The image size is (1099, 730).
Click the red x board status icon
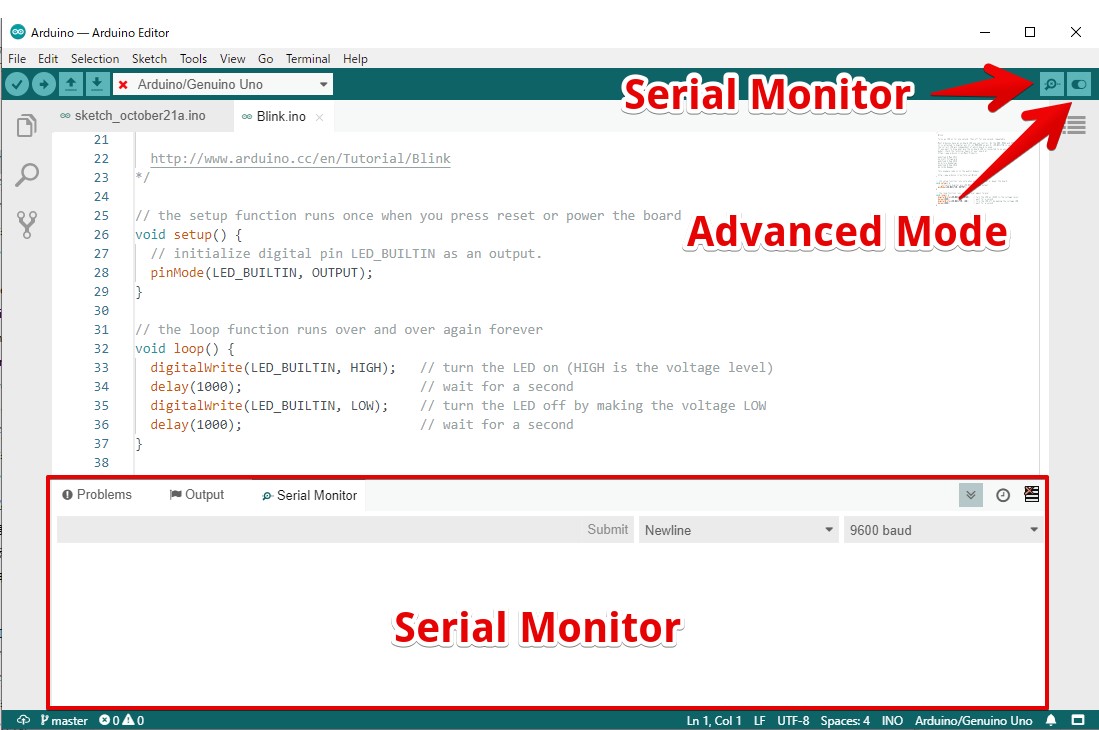point(123,85)
